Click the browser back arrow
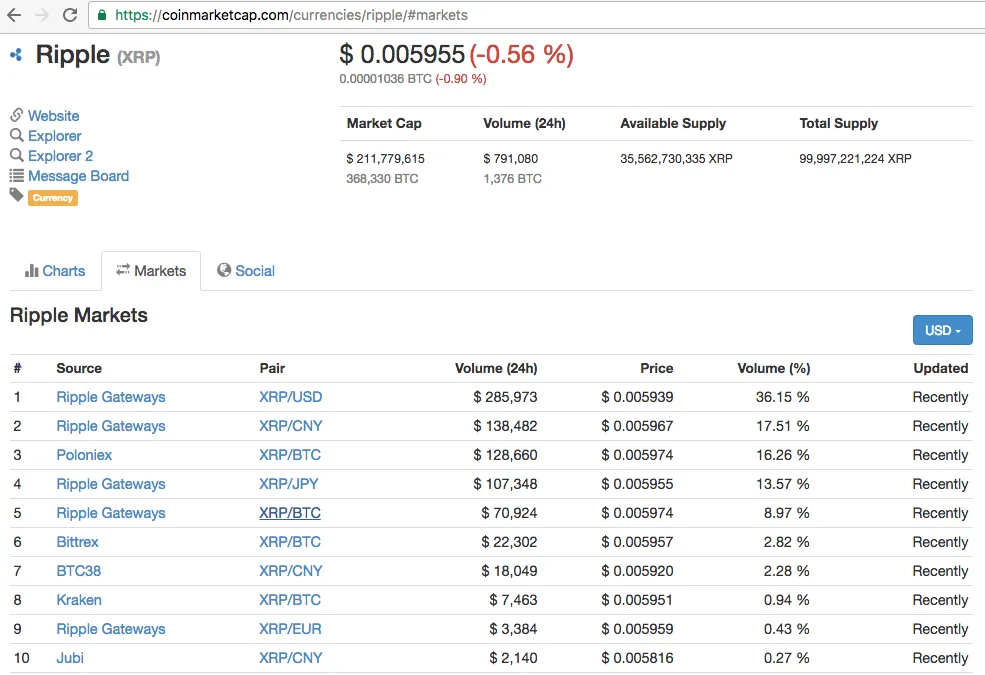This screenshot has width=985, height=675. 14,15
